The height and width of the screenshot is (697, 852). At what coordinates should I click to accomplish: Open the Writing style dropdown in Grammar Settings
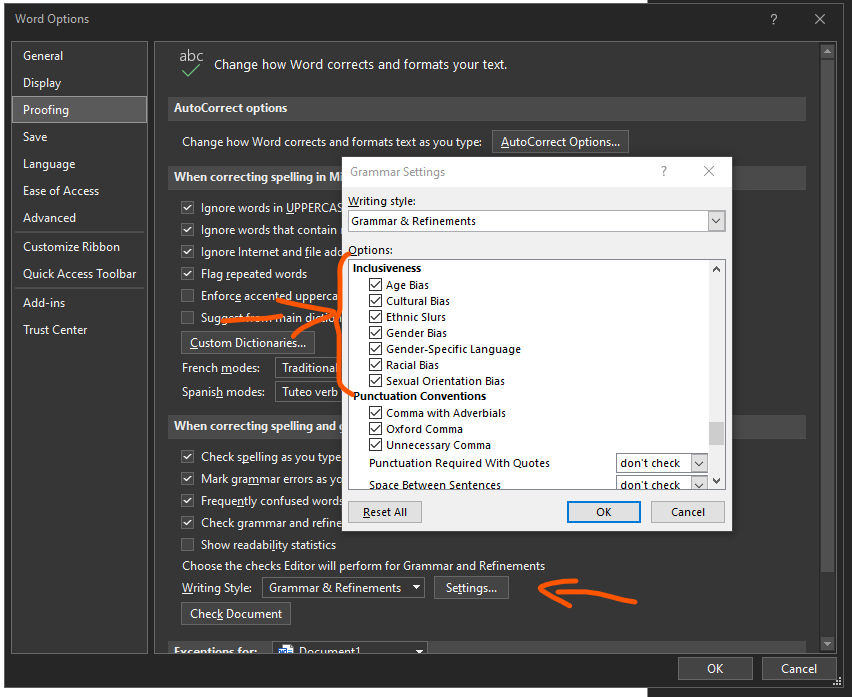[x=716, y=220]
